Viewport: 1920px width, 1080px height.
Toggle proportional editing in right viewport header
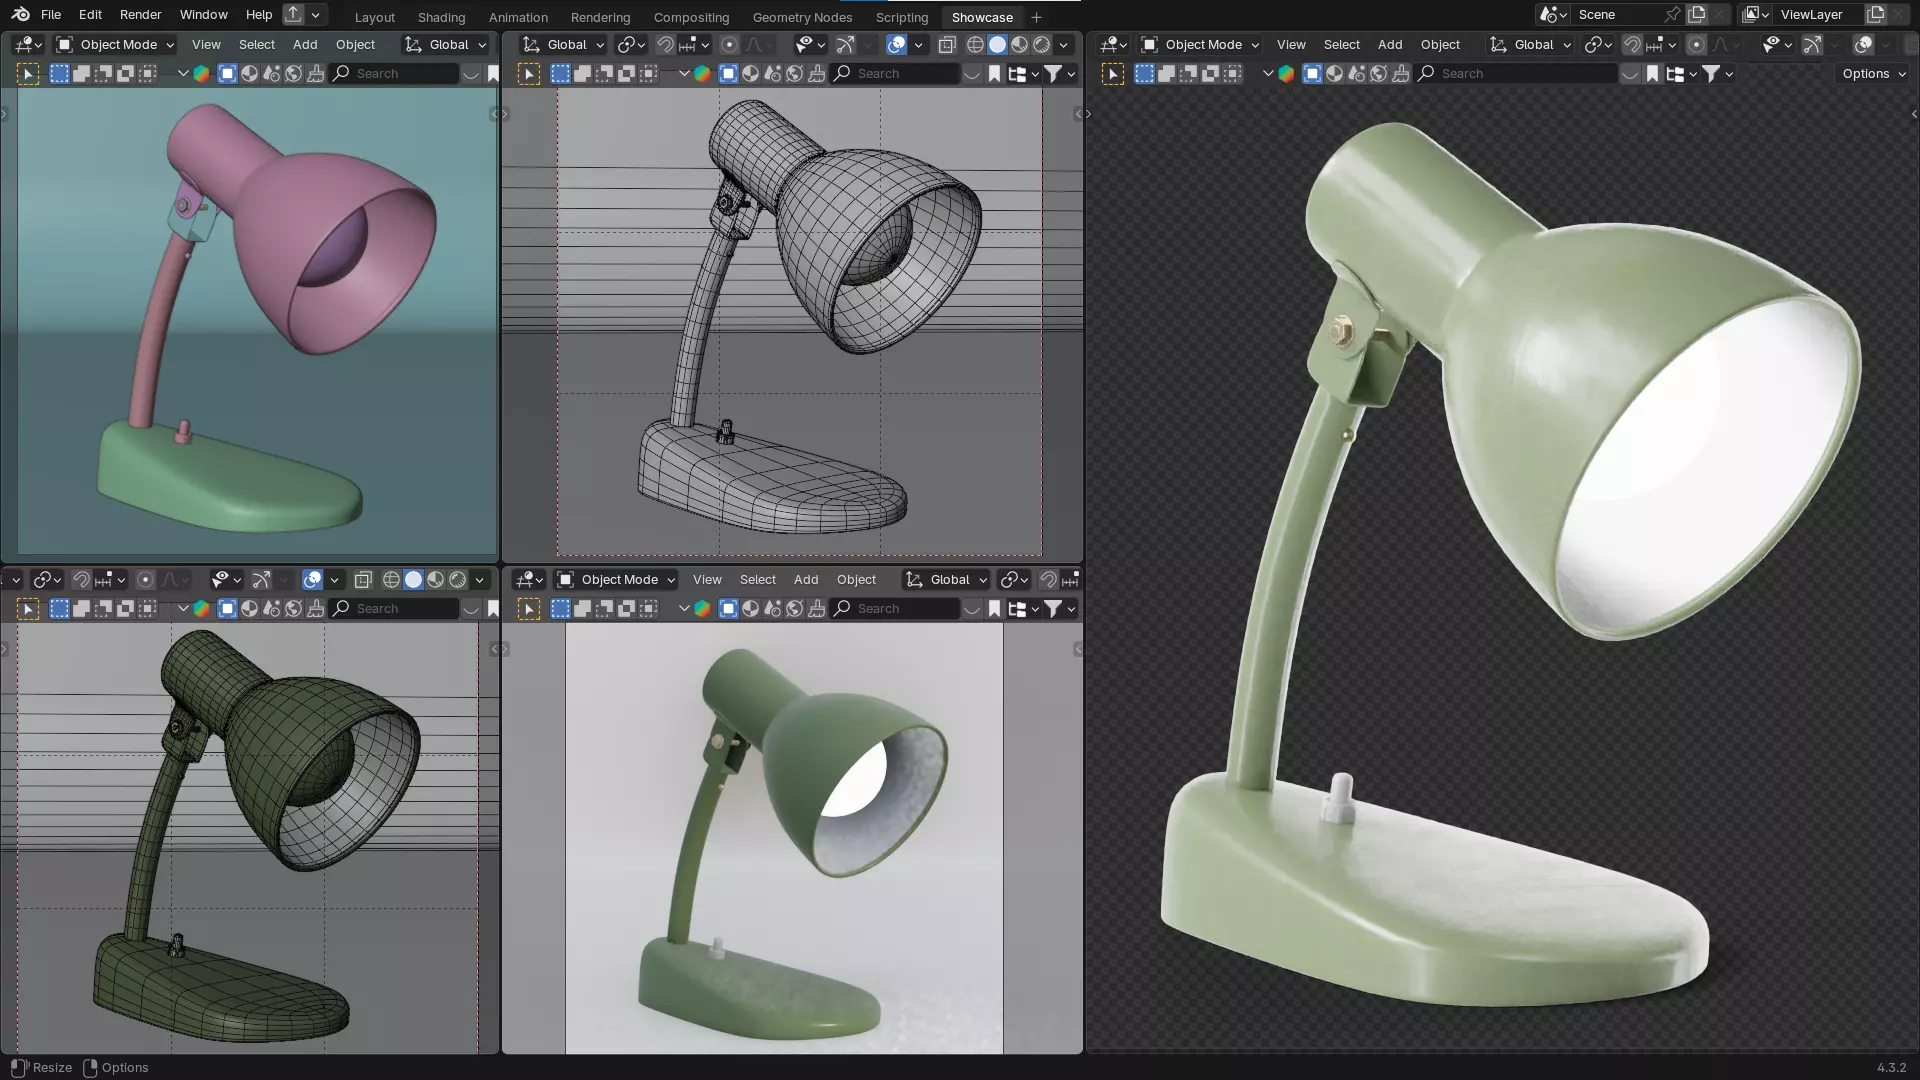(1696, 44)
